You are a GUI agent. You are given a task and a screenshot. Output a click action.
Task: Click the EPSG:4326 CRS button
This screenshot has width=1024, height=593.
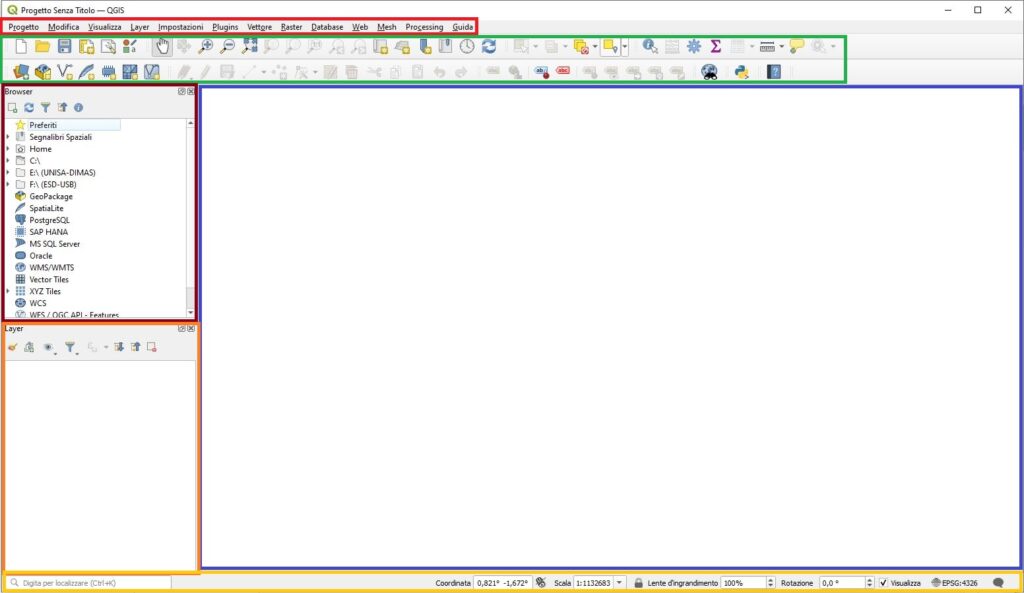pos(955,583)
